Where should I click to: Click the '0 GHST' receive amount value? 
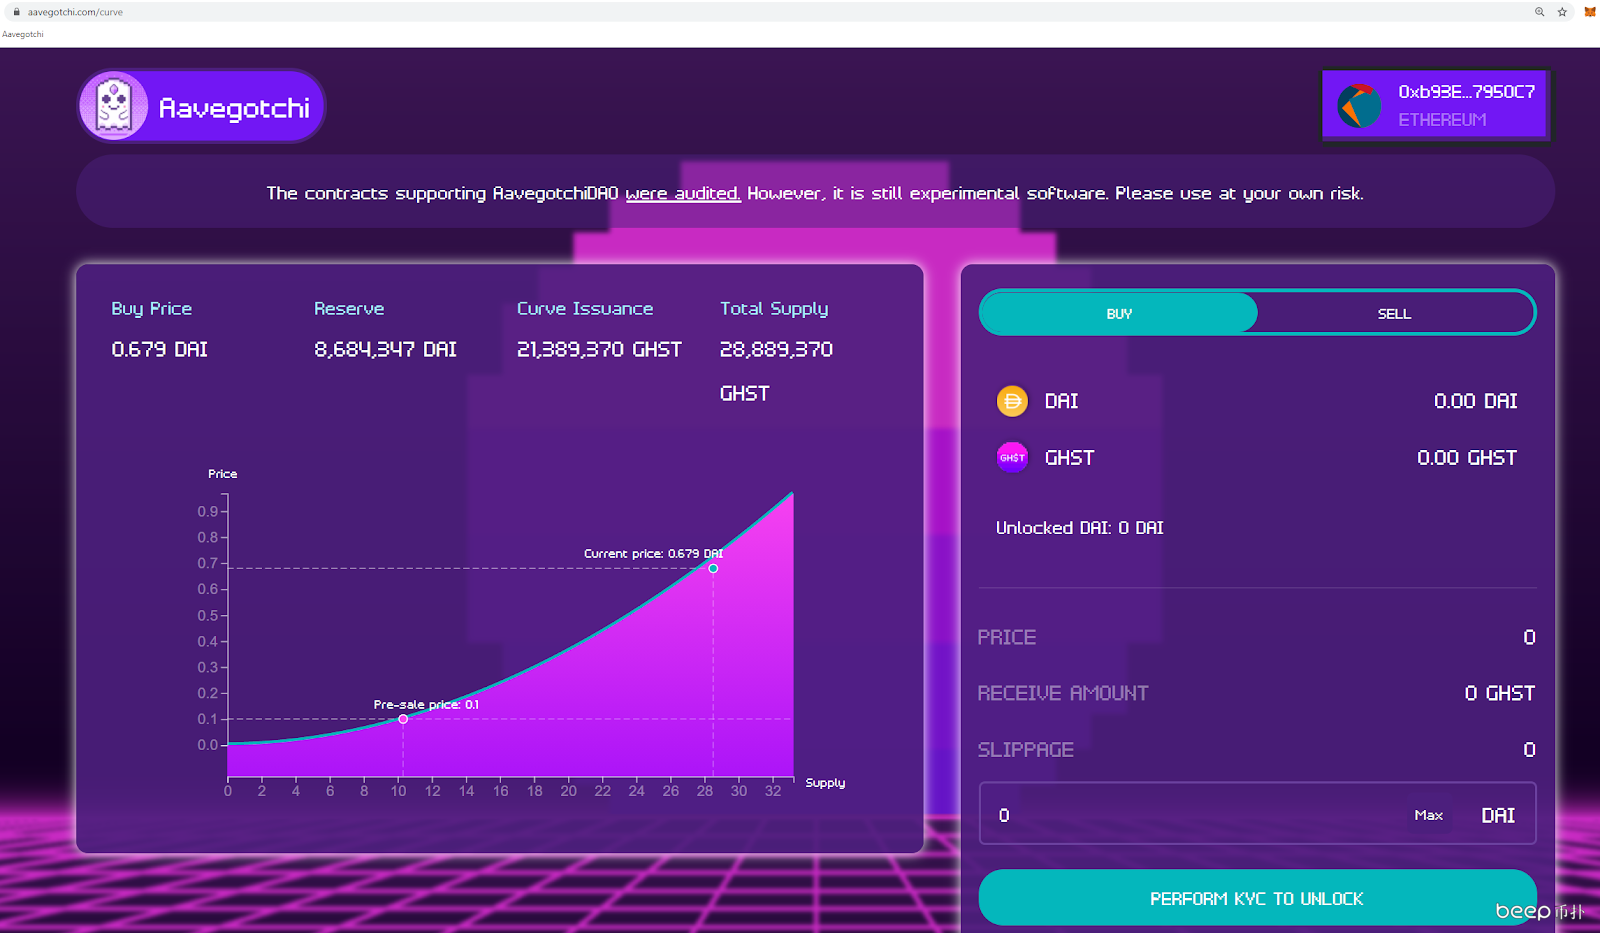1500,693
